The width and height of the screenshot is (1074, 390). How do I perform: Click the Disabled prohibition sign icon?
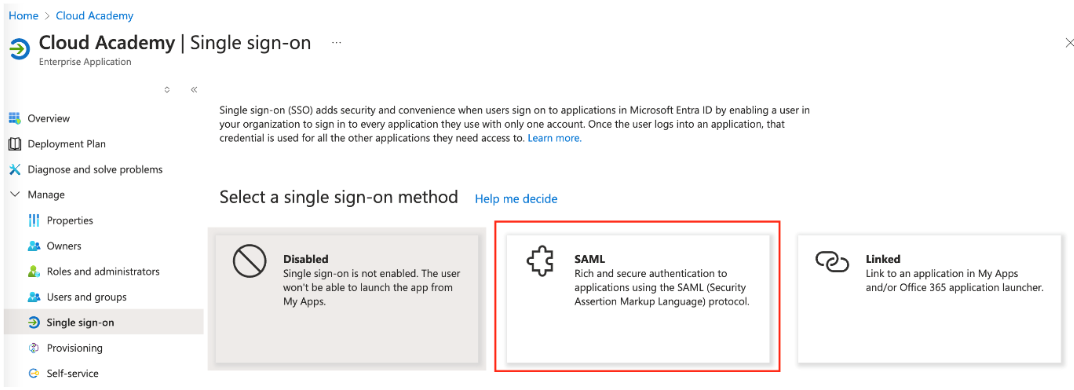[249, 262]
